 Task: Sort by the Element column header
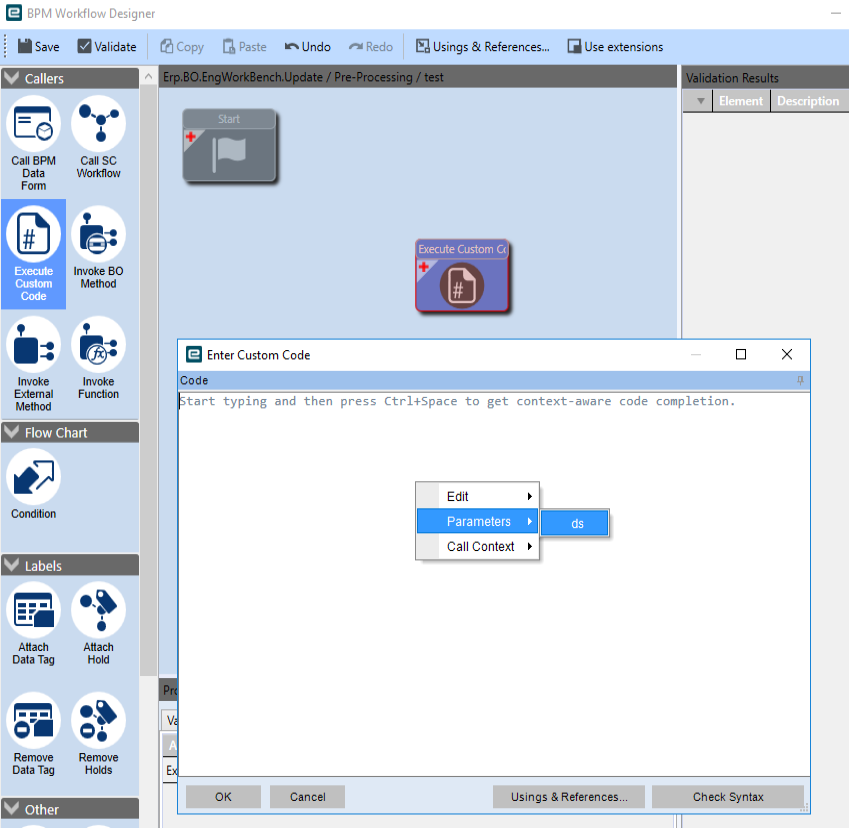pos(741,101)
